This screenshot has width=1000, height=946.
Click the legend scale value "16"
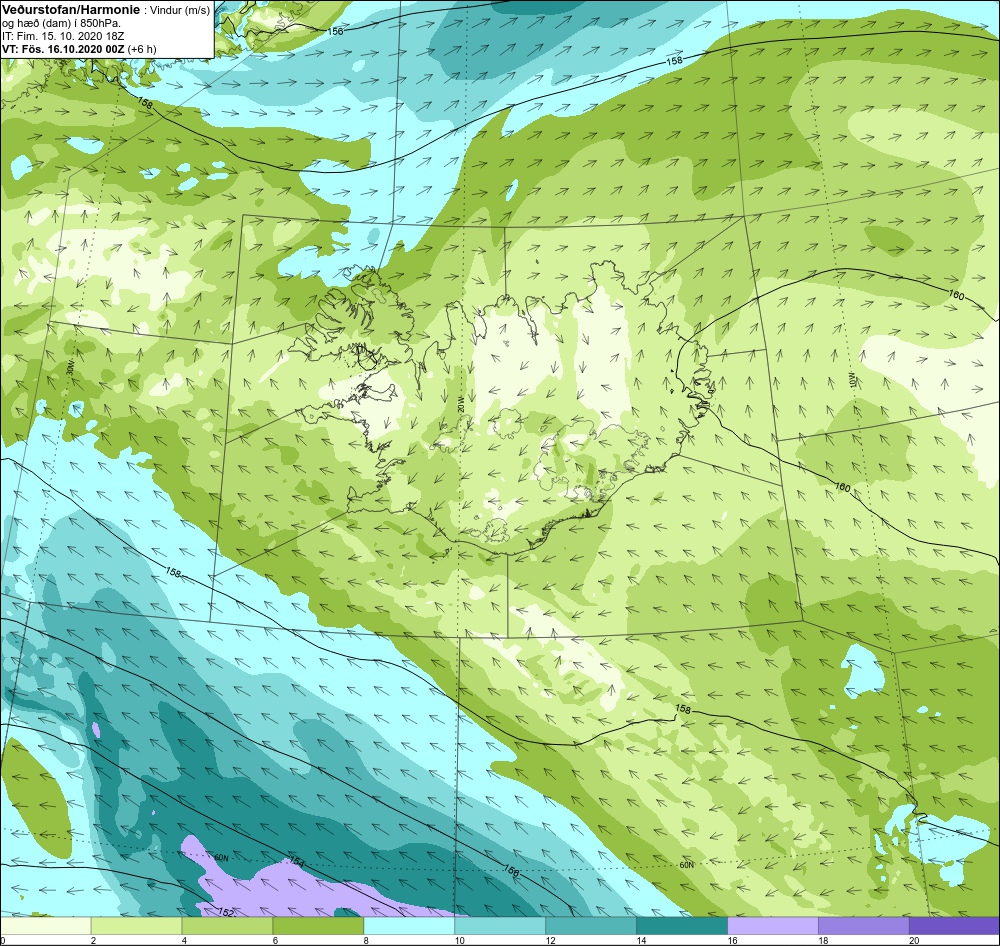pyautogui.click(x=732, y=941)
